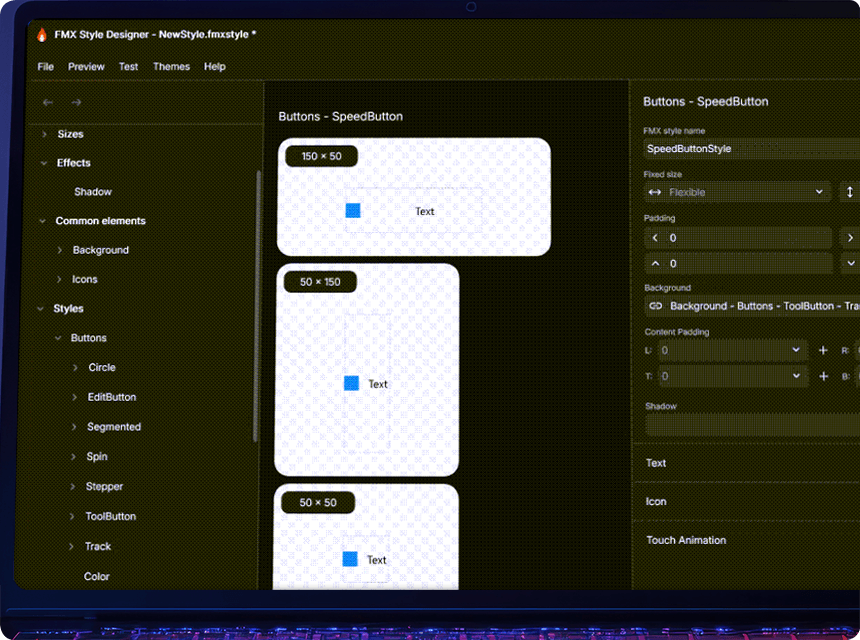Click the horizontal width arrows icon in Fixed size
The image size is (860, 640).
[655, 192]
